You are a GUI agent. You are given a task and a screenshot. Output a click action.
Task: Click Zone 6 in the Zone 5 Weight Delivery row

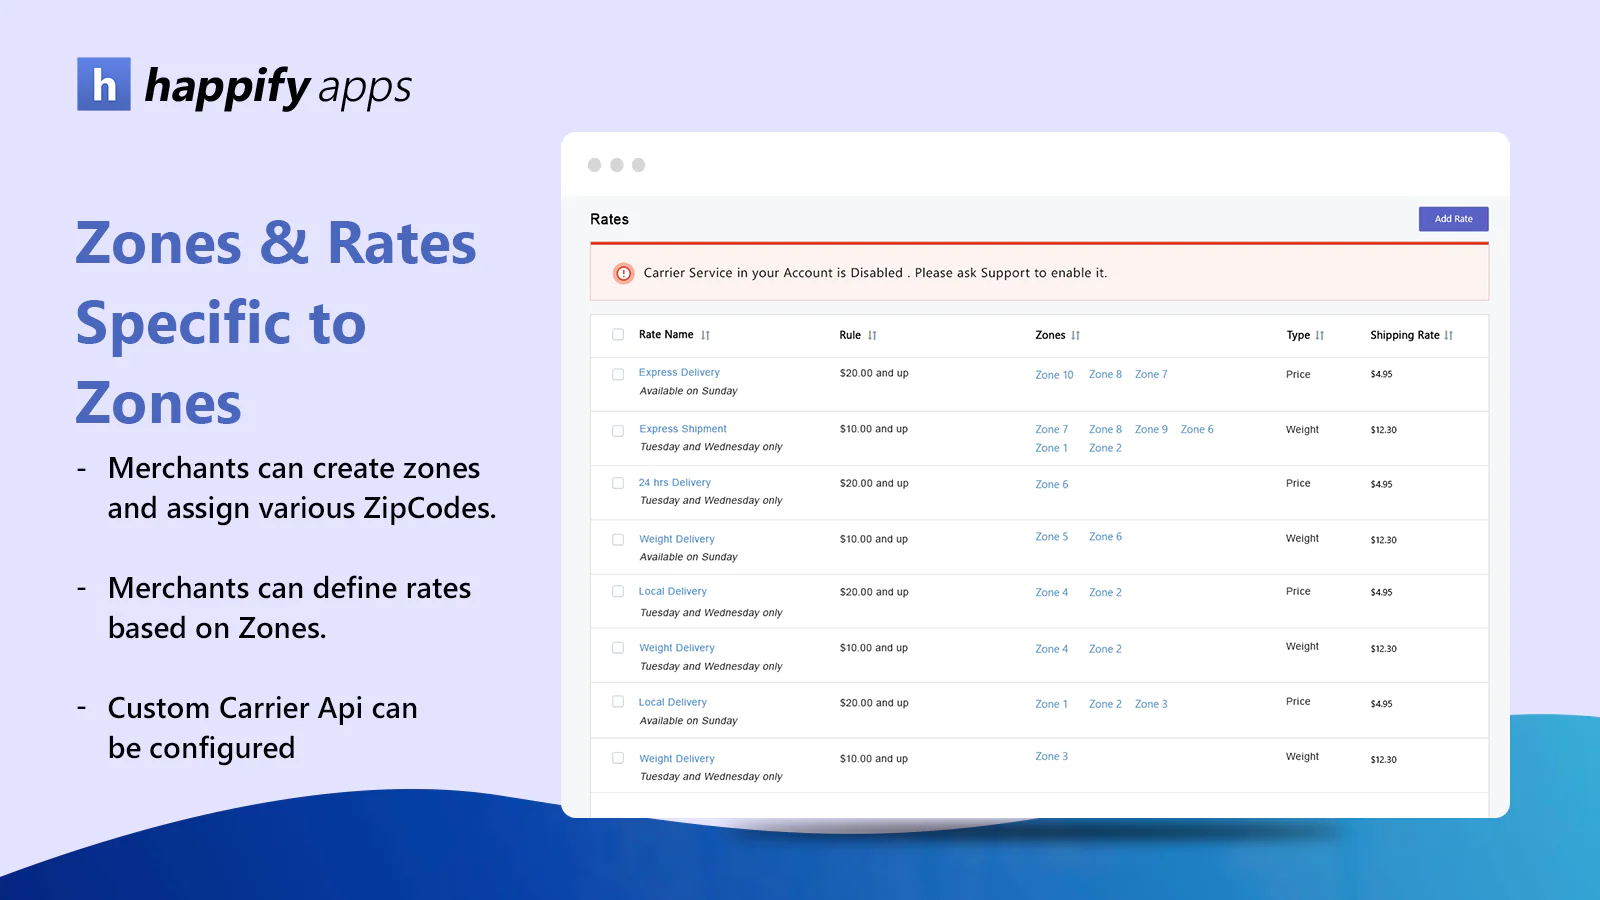point(1105,537)
